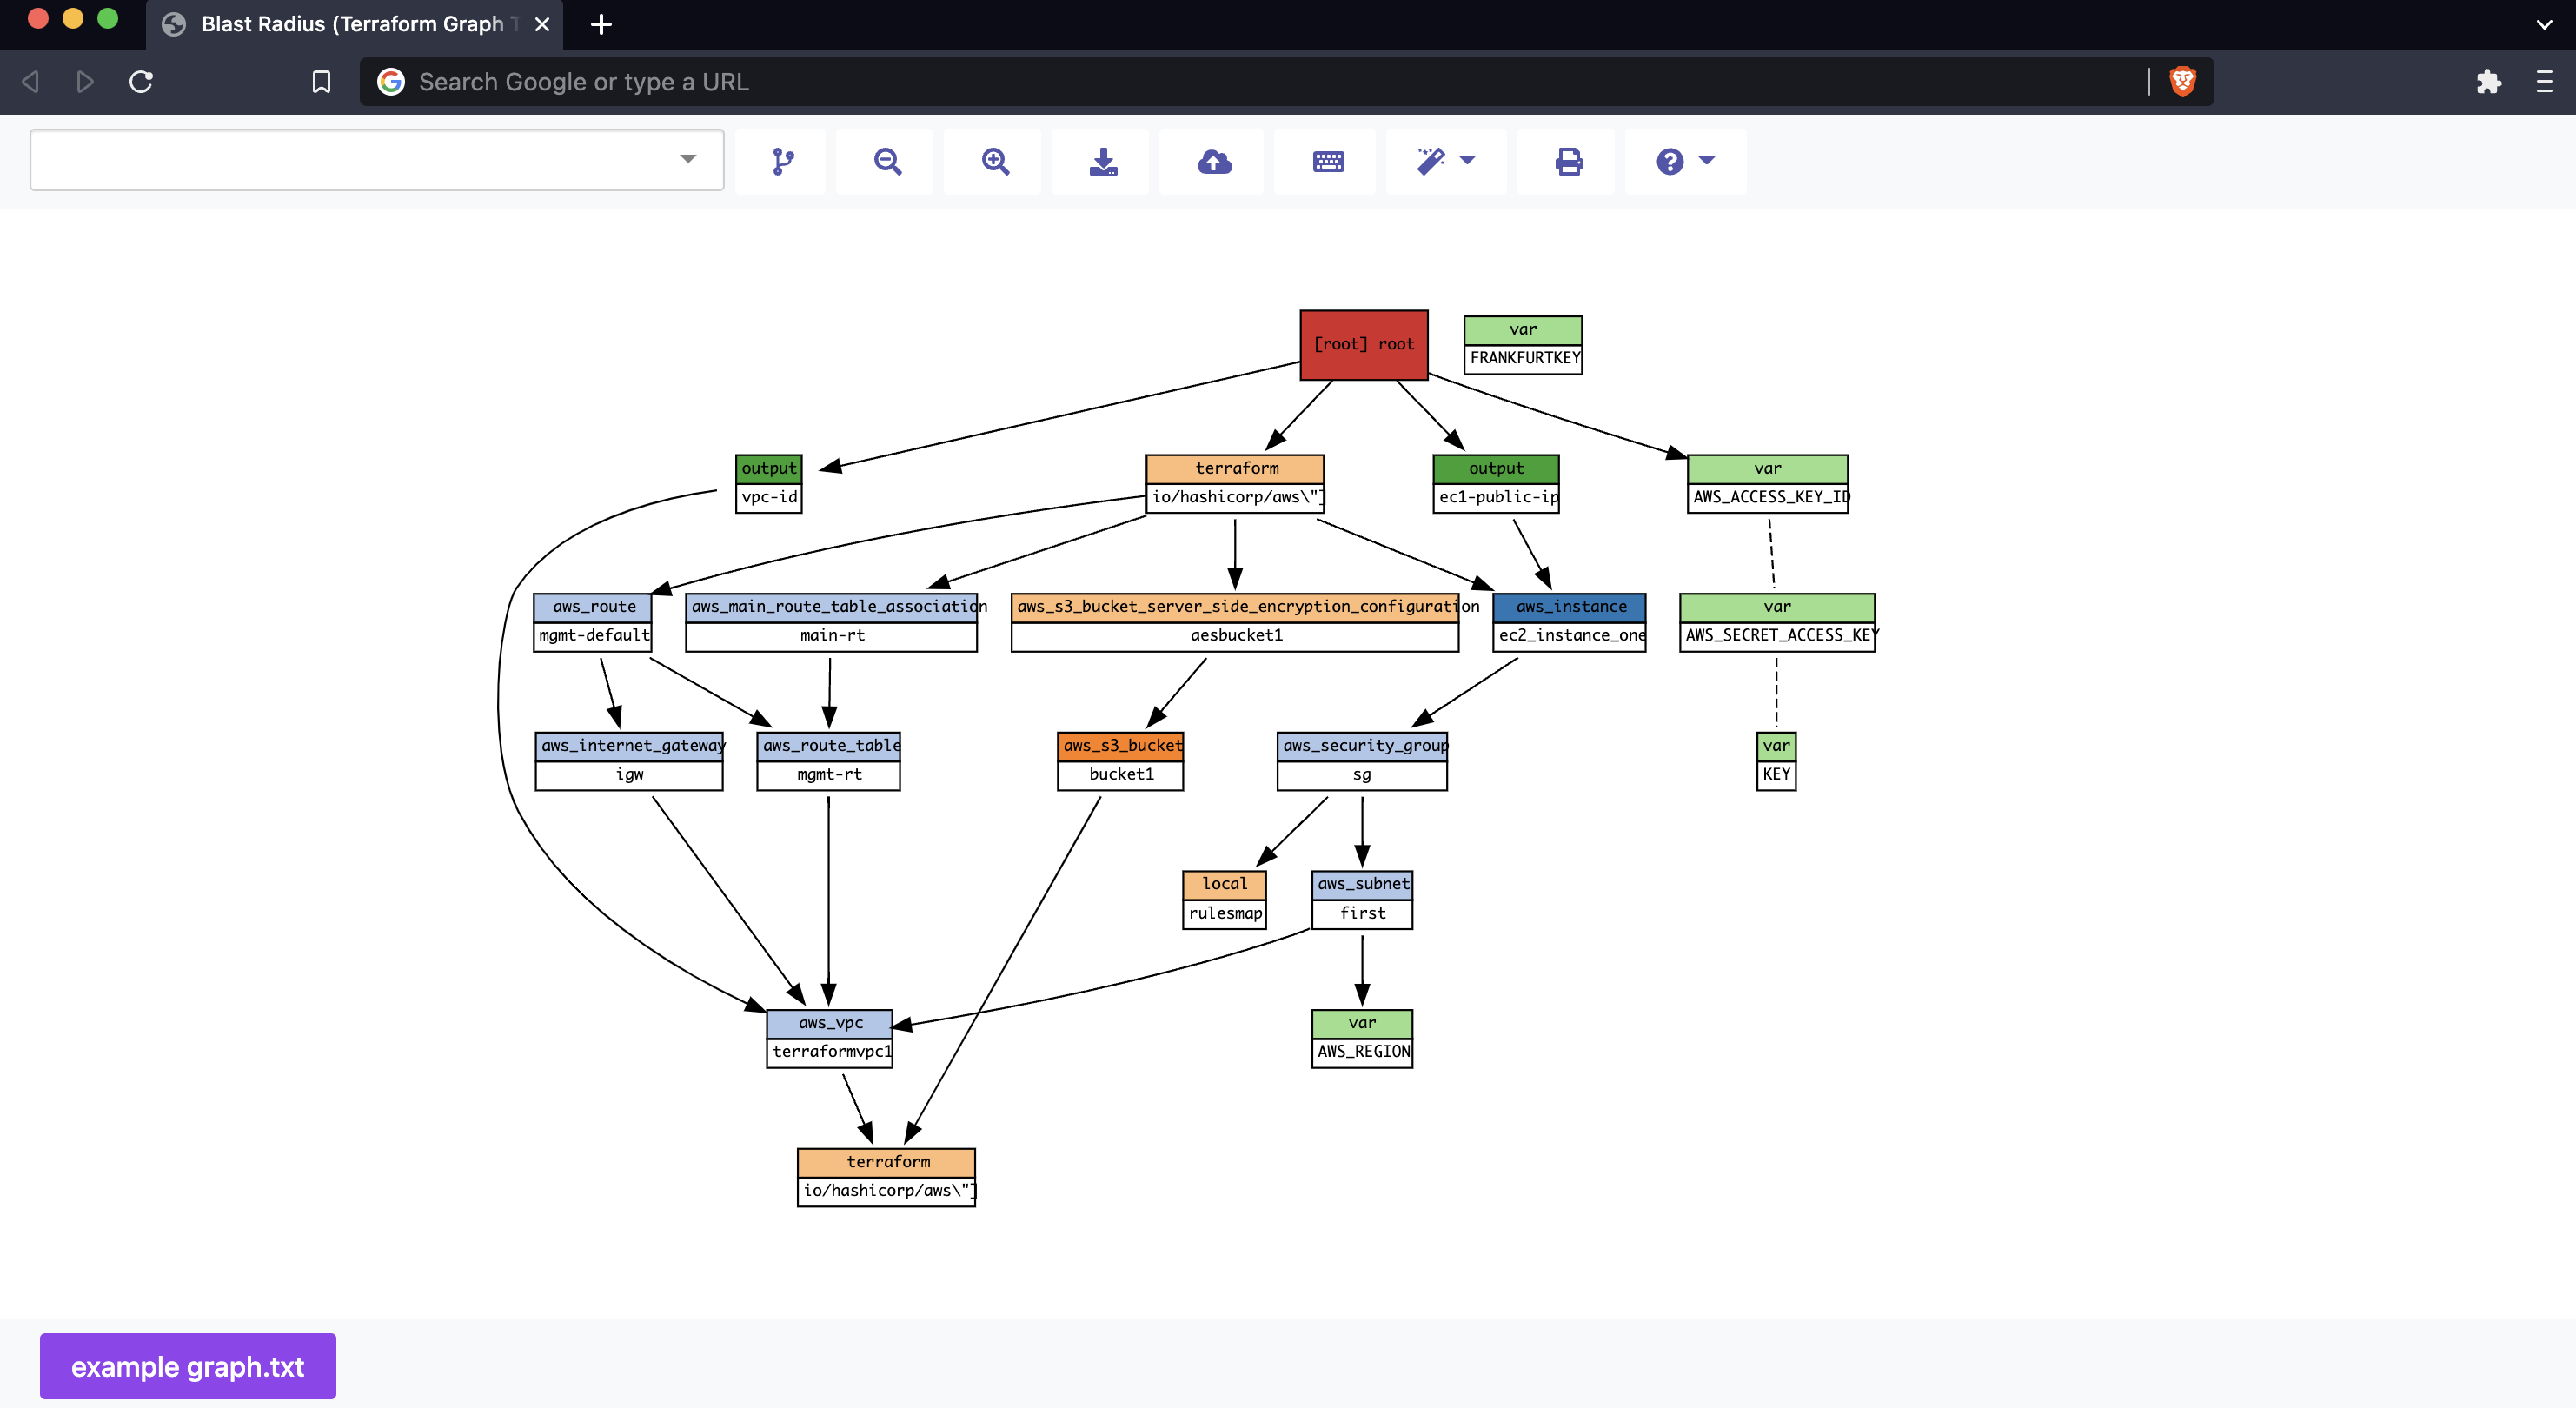Click the example graph.txt button
This screenshot has width=2576, height=1408.
tap(187, 1366)
